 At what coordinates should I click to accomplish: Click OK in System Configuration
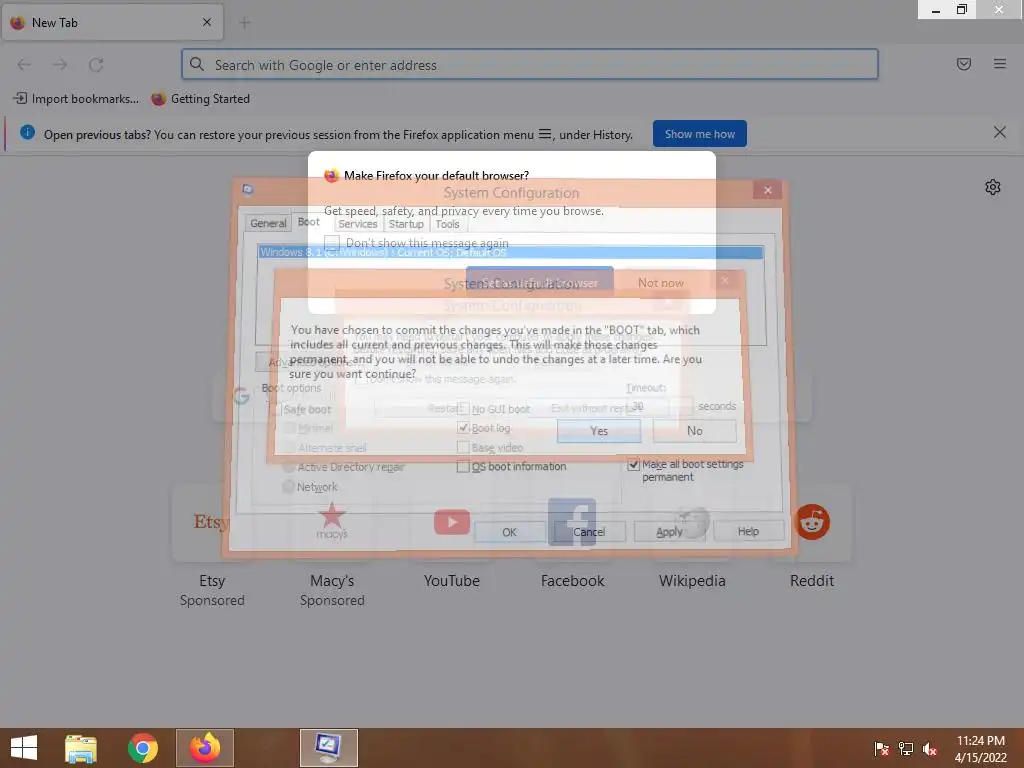[509, 532]
